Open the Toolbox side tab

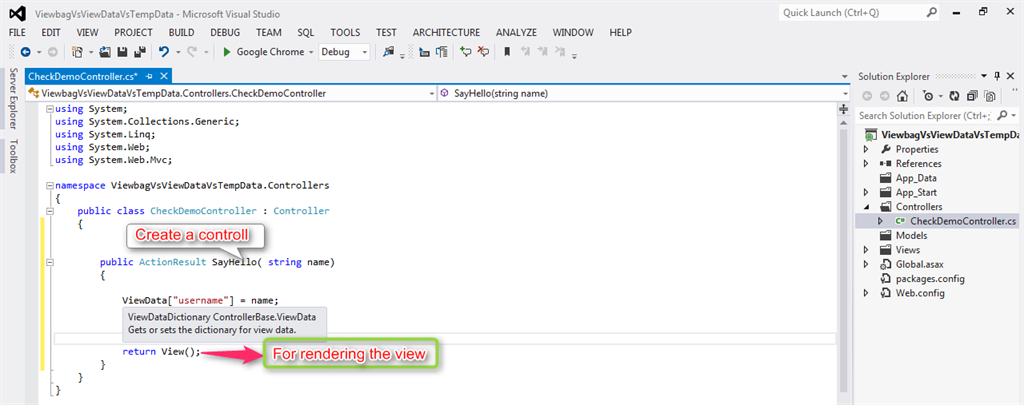[x=12, y=155]
